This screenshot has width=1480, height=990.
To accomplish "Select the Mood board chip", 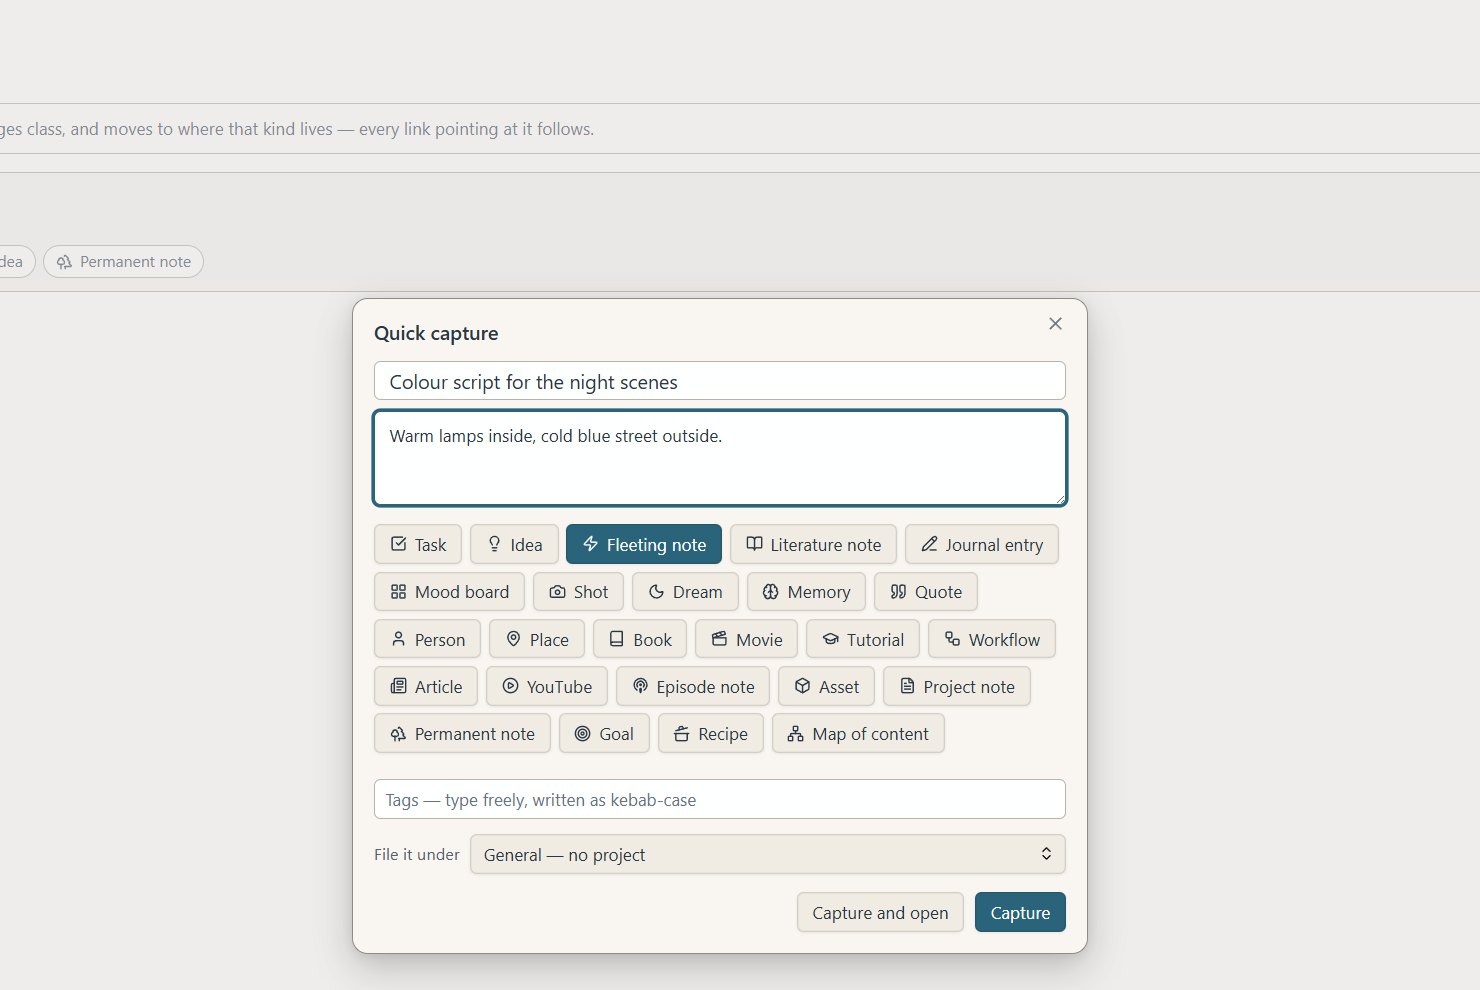I will coord(450,591).
